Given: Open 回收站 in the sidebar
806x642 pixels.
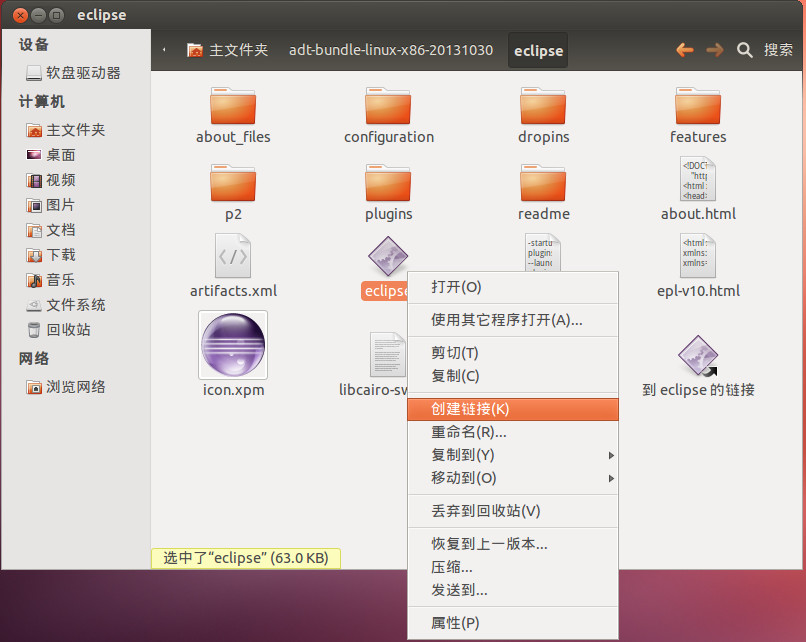Looking at the screenshot, I should (74, 329).
